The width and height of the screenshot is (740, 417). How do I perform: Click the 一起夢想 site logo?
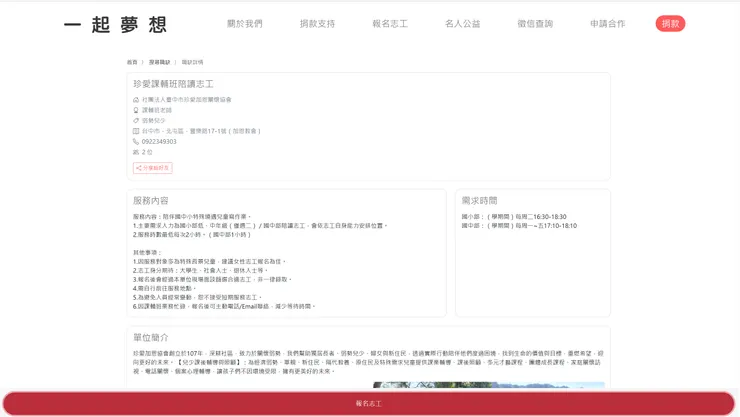pos(115,24)
